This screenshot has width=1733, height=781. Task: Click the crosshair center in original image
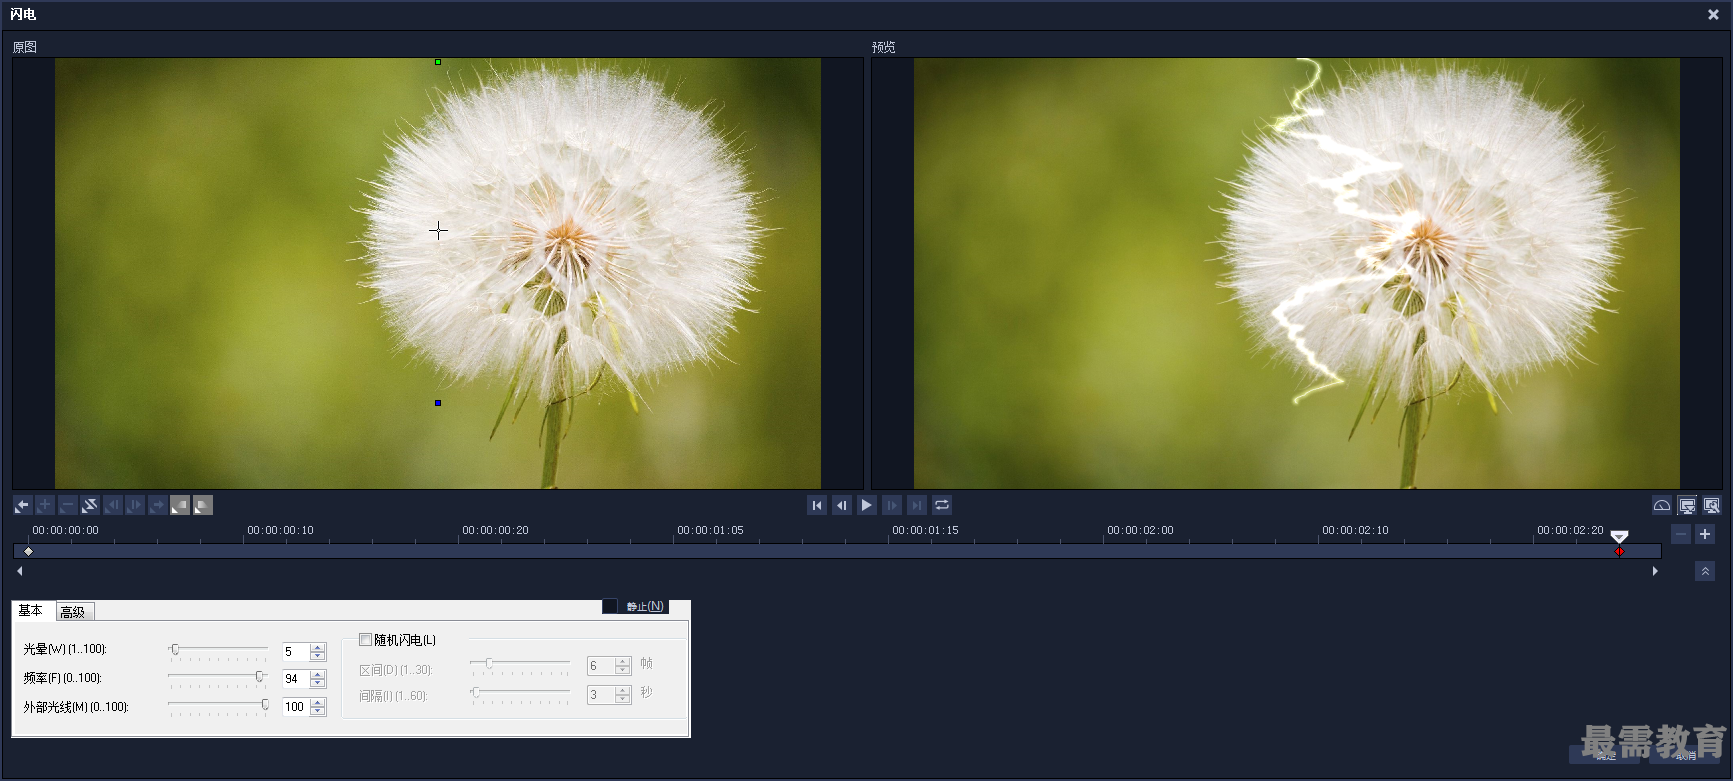click(x=438, y=230)
